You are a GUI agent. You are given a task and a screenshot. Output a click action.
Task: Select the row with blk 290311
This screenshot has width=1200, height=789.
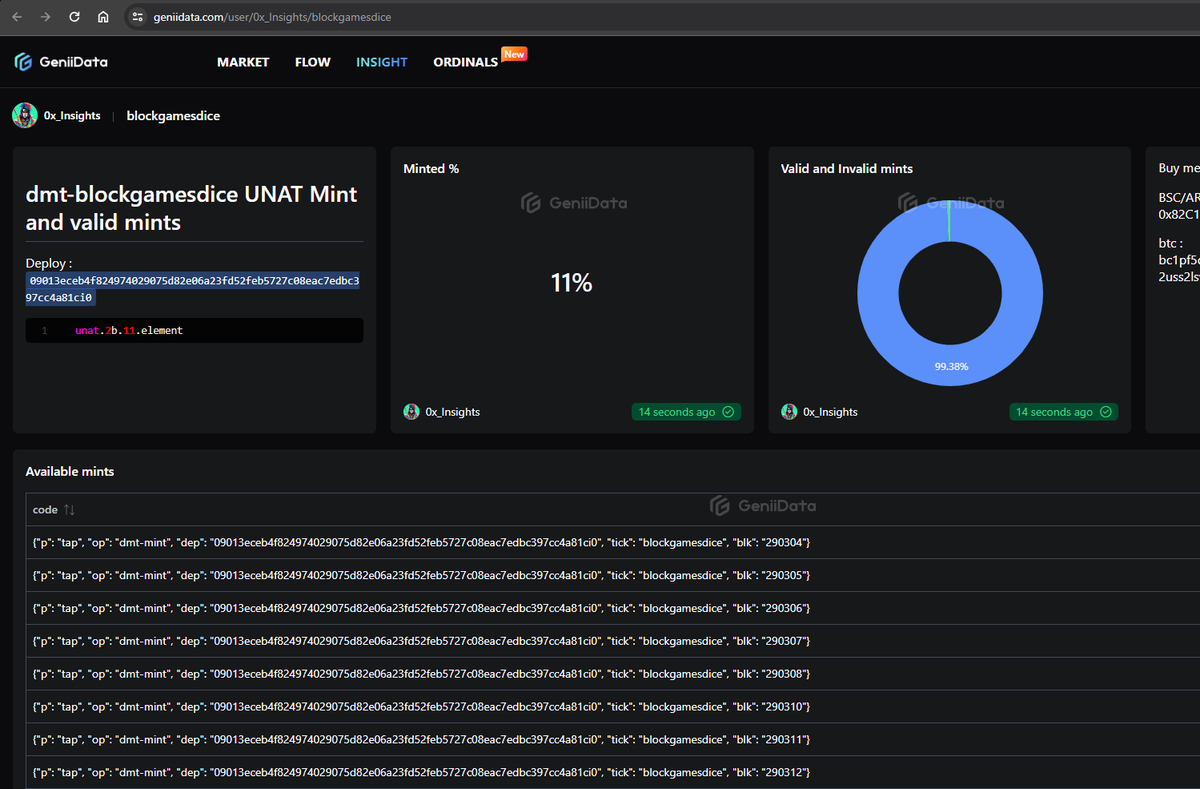[x=613, y=740]
